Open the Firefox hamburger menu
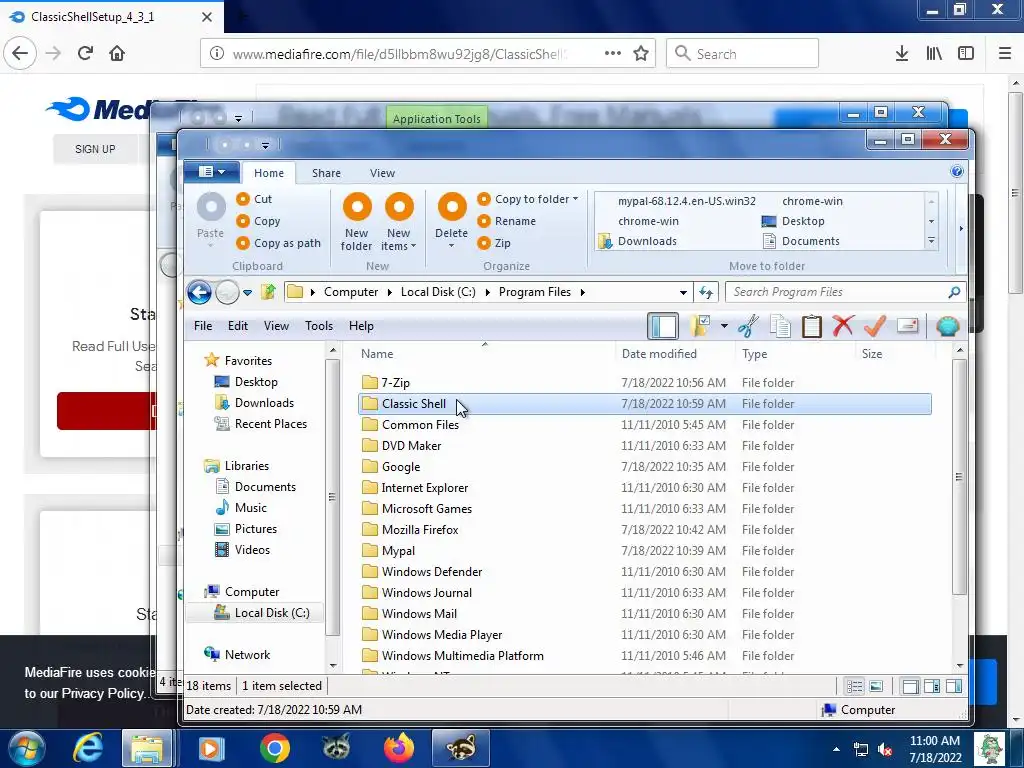 (1005, 54)
